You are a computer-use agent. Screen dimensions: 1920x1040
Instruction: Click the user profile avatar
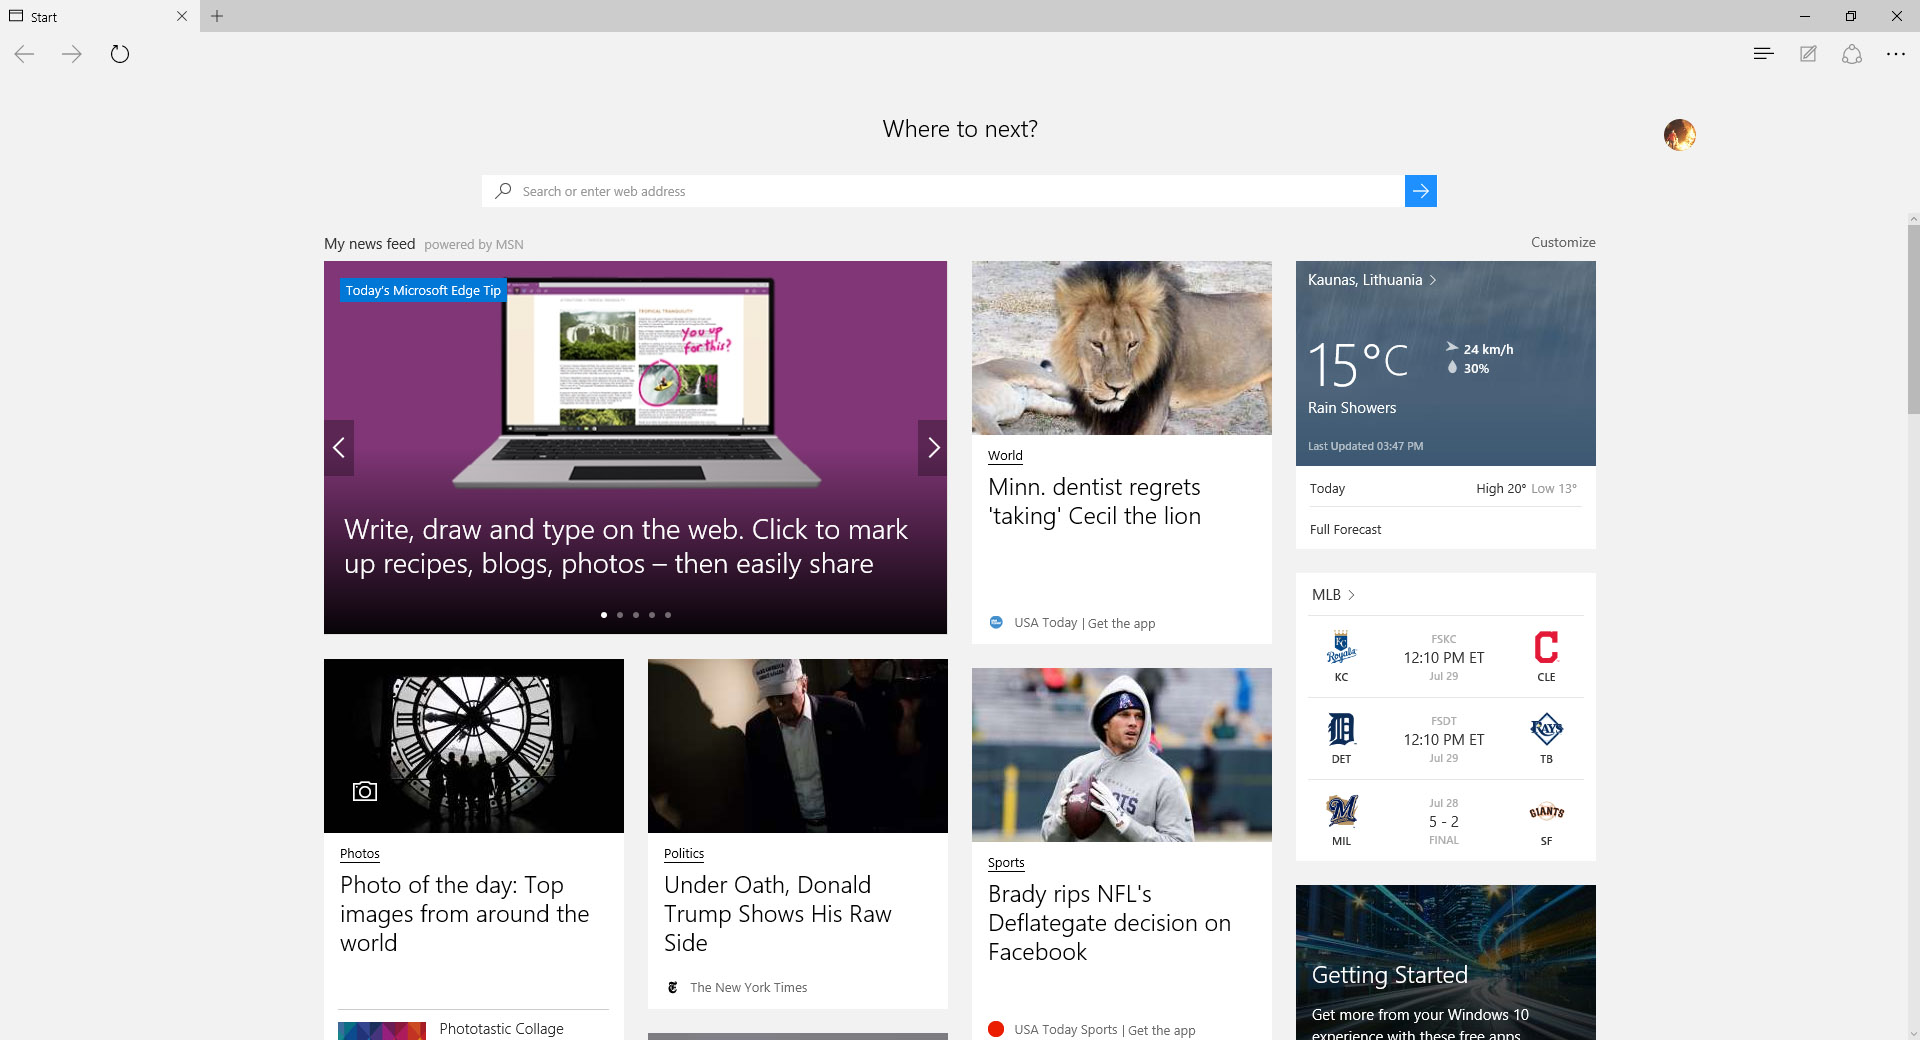1679,134
